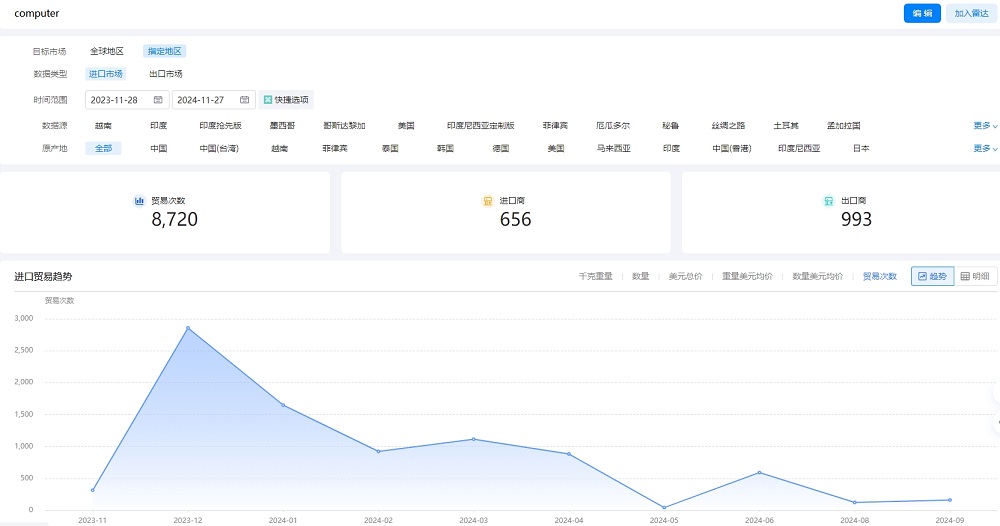
Task: Click the 加入雷达 button
Action: pos(970,14)
